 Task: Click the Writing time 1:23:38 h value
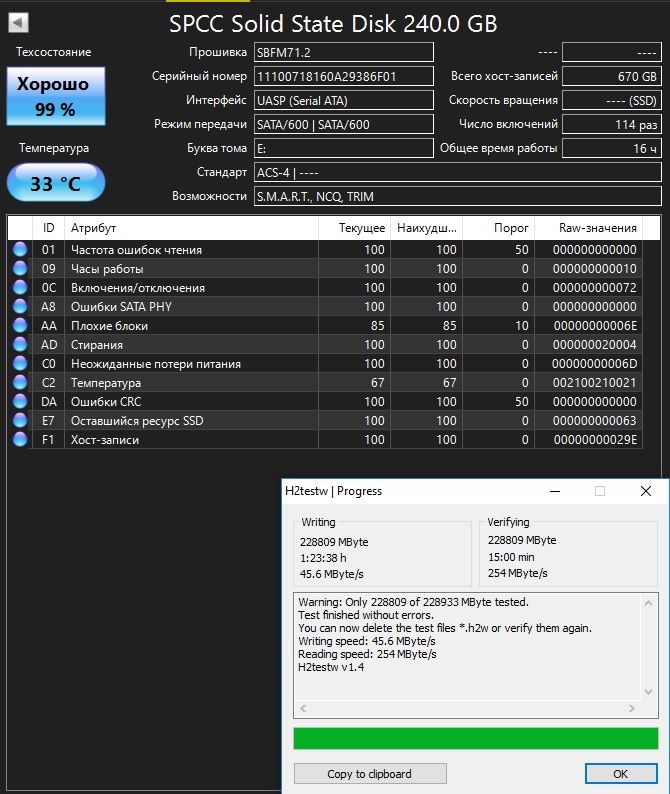[x=323, y=558]
